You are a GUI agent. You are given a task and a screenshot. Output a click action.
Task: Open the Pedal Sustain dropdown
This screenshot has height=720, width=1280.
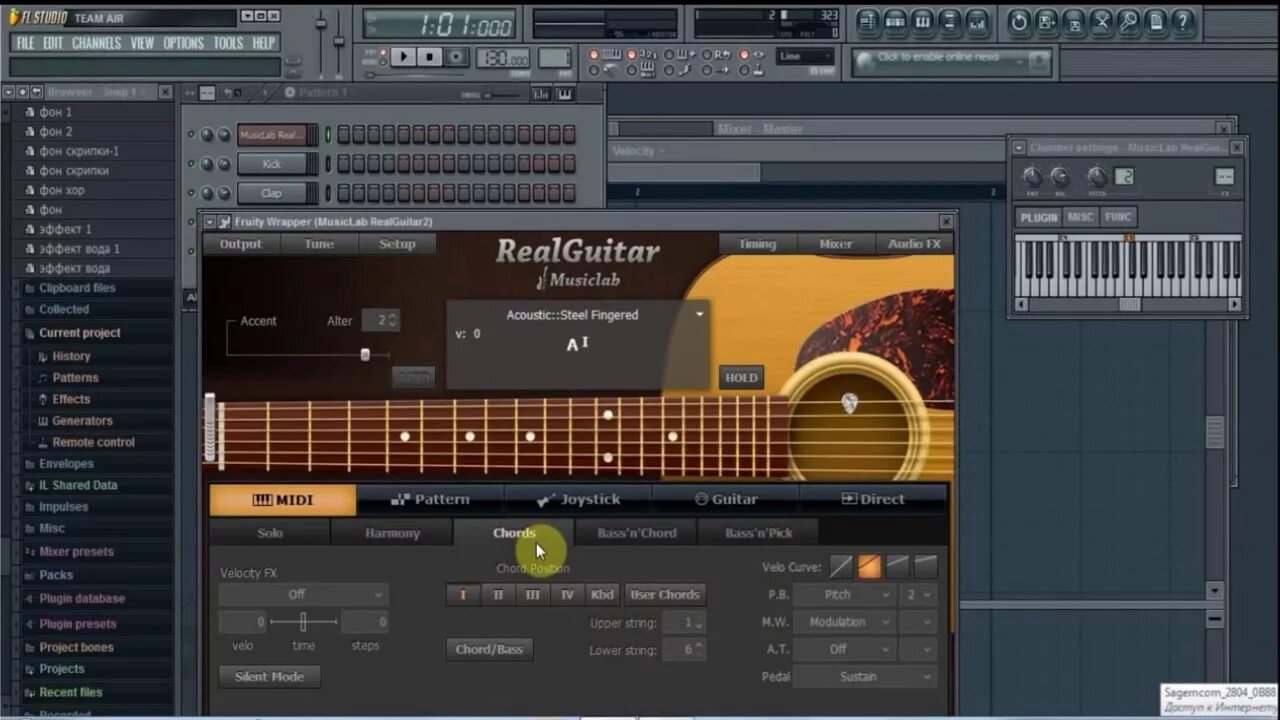(x=865, y=677)
